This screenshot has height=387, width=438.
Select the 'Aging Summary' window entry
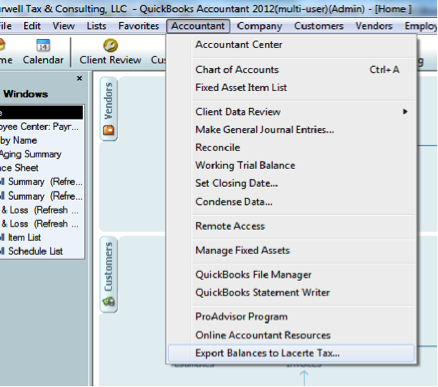pyautogui.click(x=41, y=154)
